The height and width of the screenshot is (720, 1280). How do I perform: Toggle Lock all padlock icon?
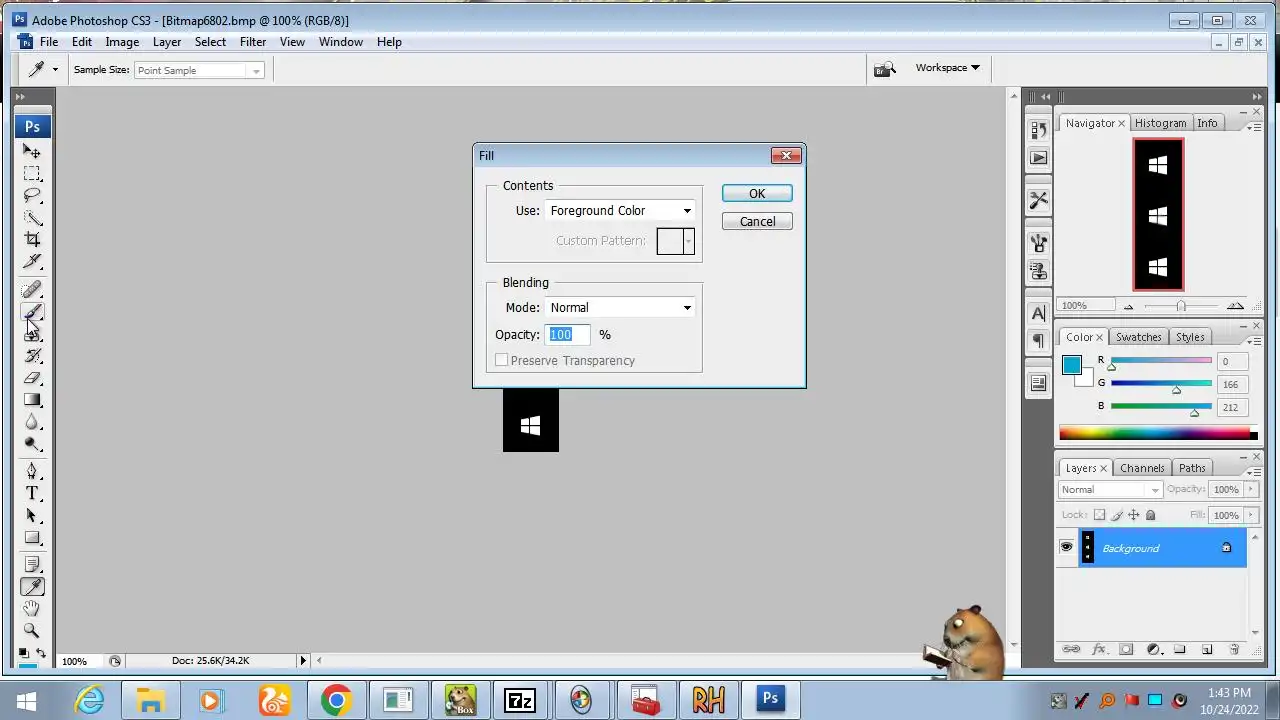pyautogui.click(x=1150, y=515)
